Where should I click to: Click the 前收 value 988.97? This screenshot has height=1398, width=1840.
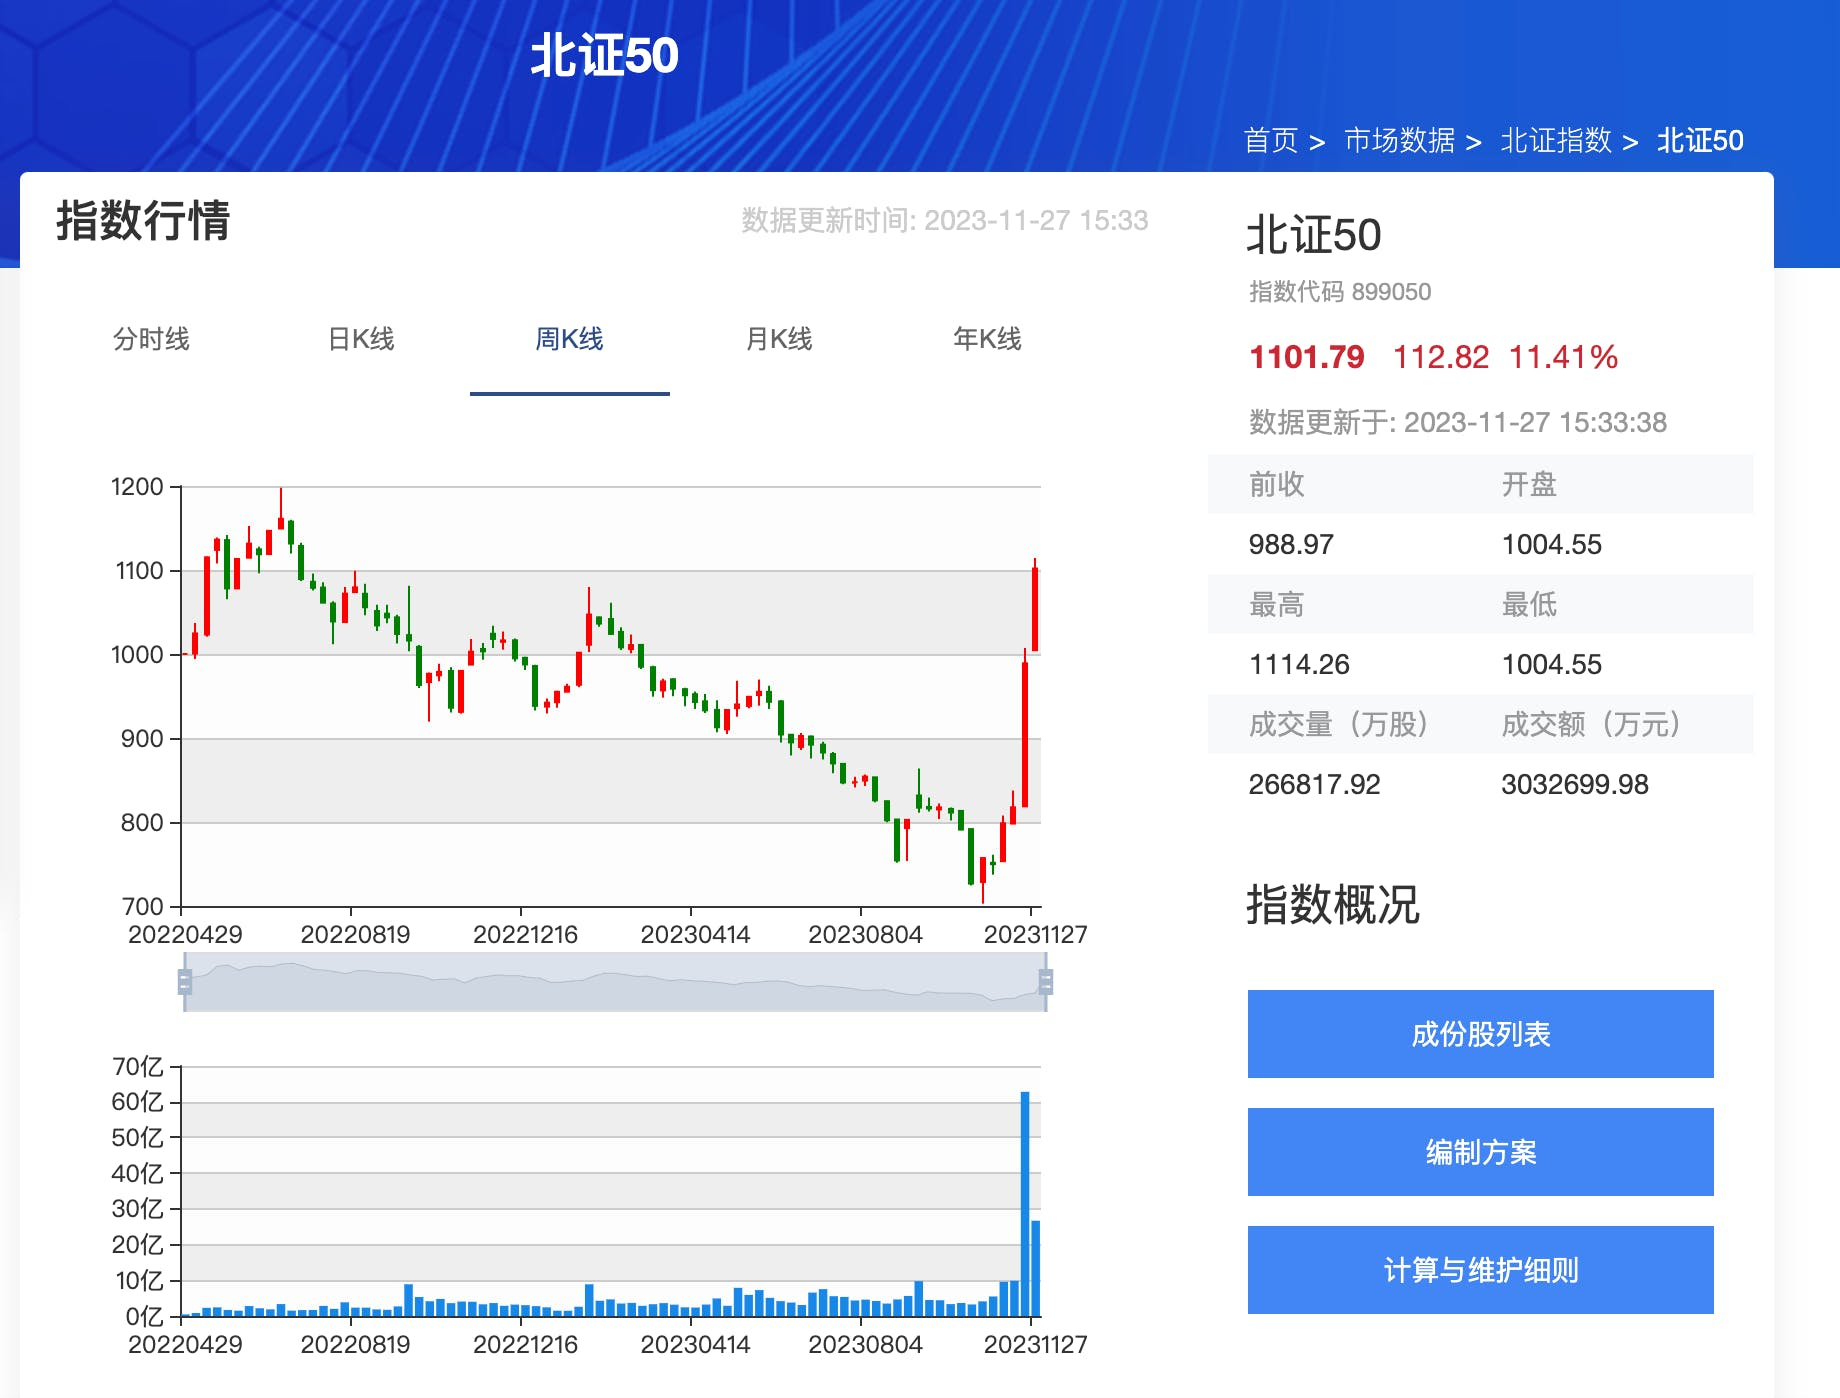1291,544
